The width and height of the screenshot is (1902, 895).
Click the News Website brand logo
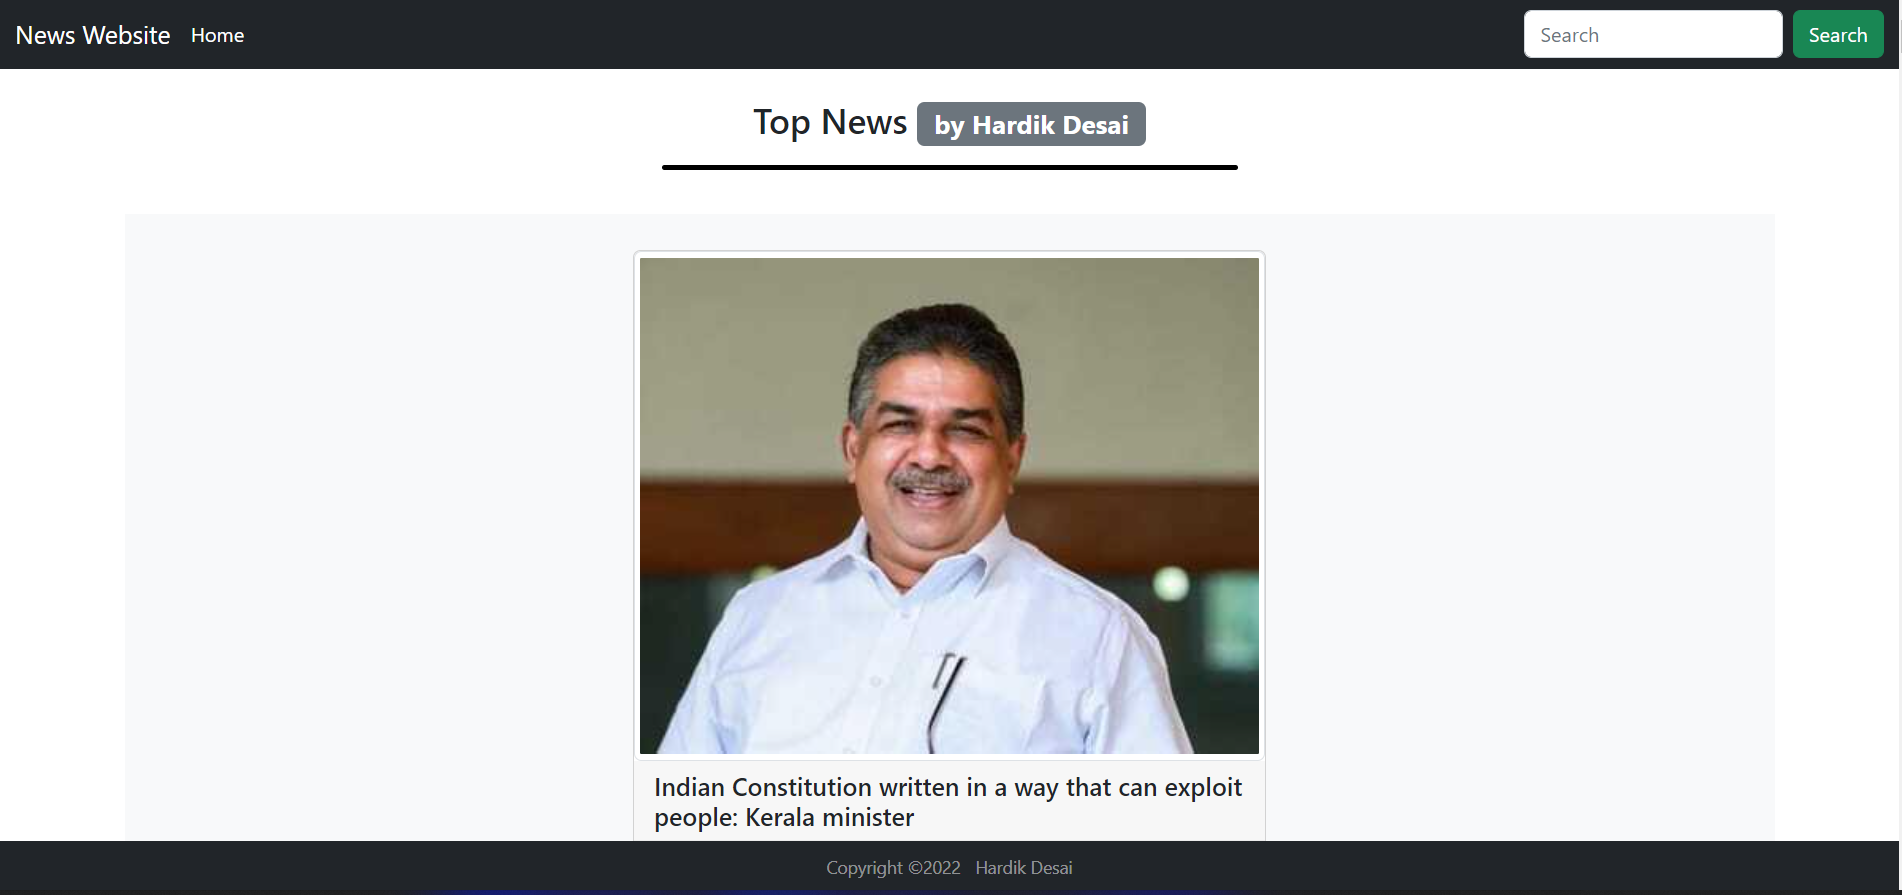[x=93, y=35]
